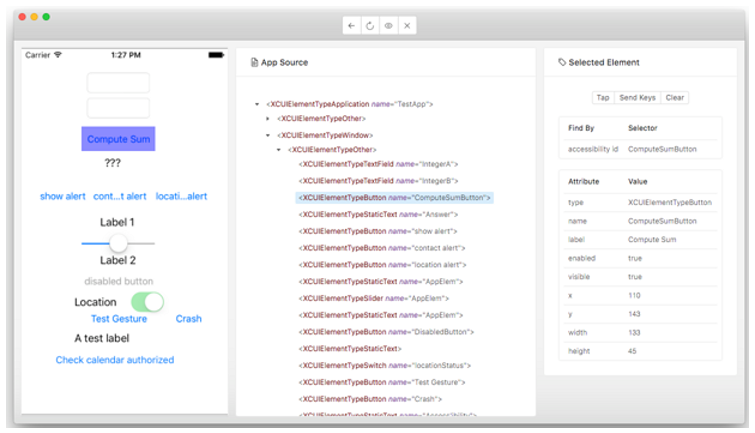
Task: Click Check calendar authorized link
Action: [x=115, y=360]
